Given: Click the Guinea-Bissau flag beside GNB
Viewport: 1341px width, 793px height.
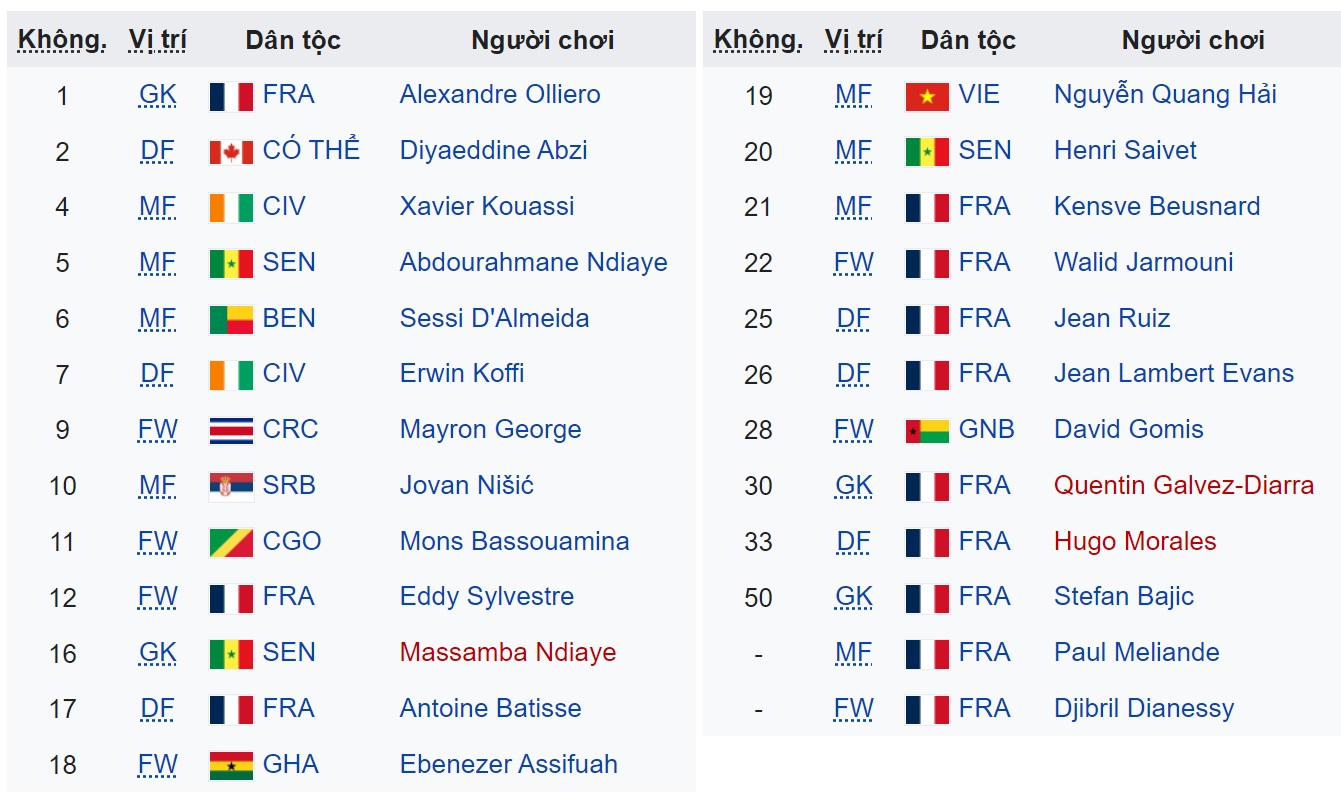Looking at the screenshot, I should click(x=926, y=431).
